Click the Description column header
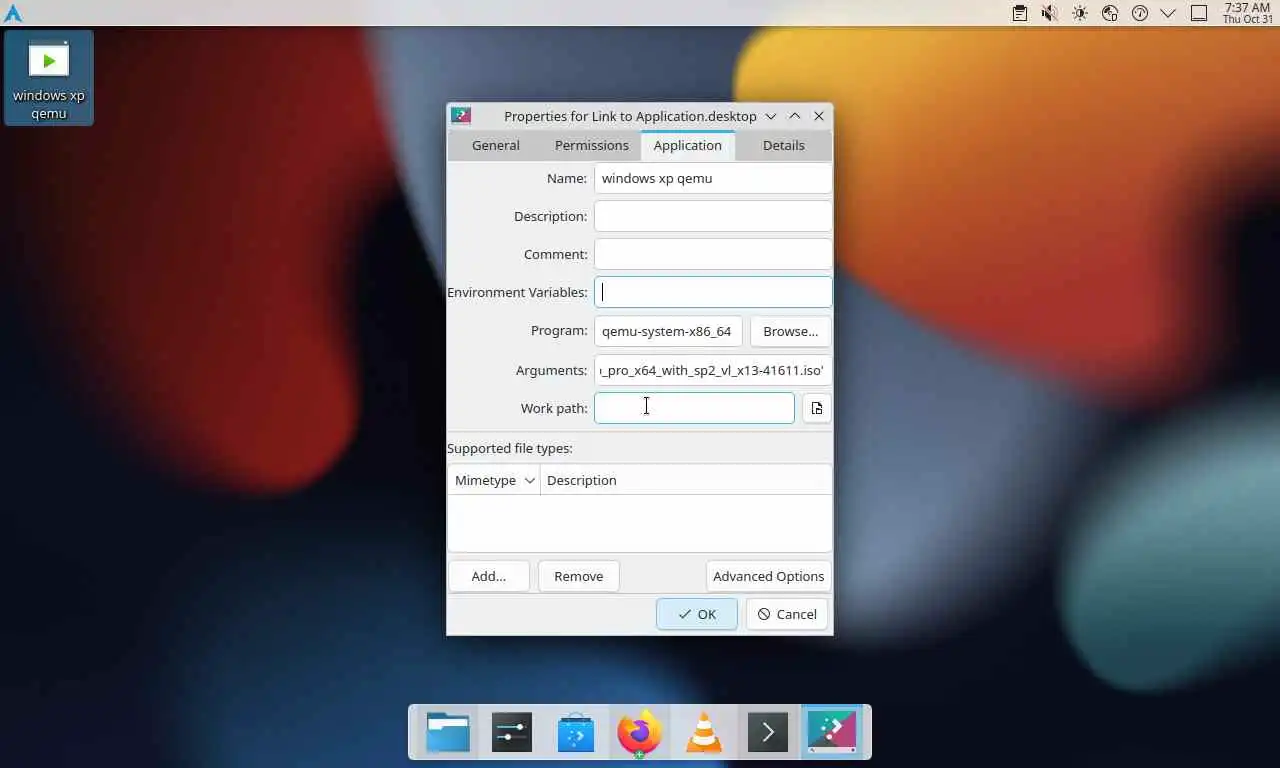 (686, 480)
